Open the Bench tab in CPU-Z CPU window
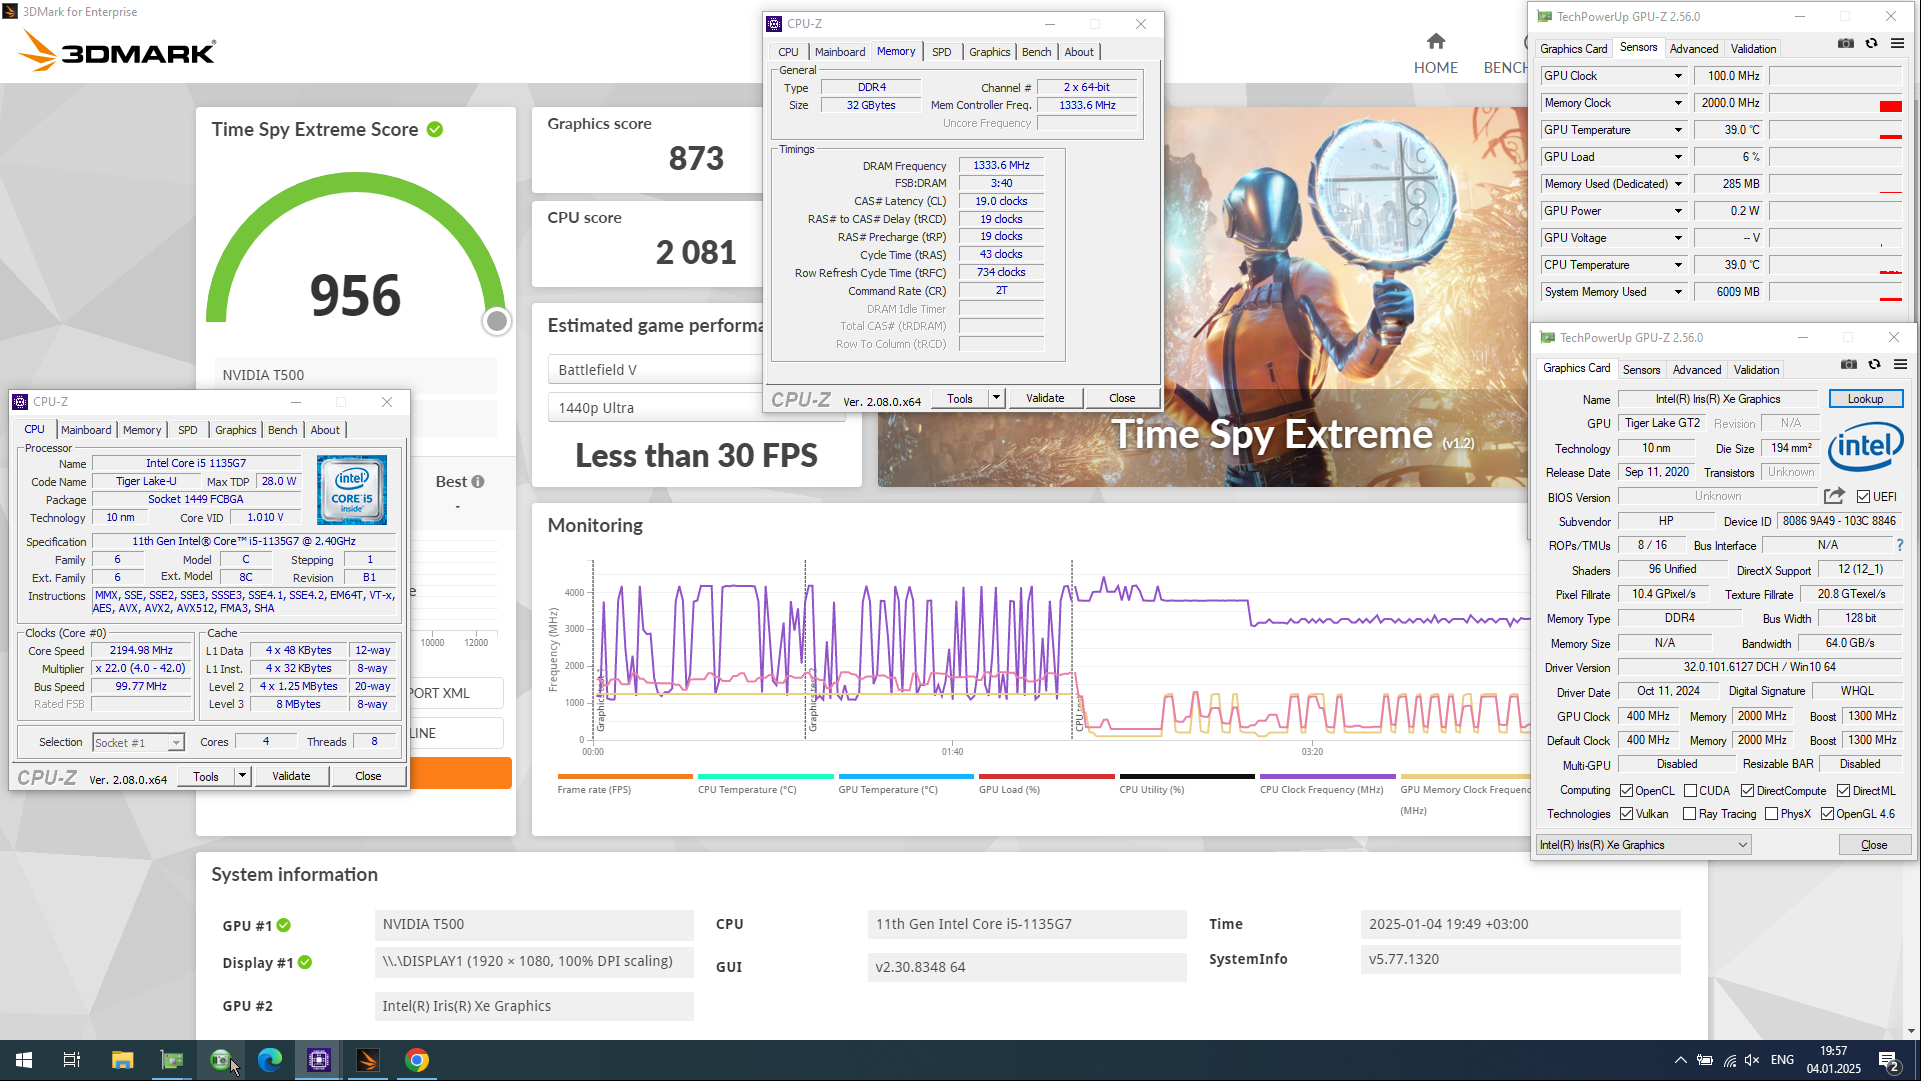This screenshot has height=1081, width=1921. click(283, 430)
